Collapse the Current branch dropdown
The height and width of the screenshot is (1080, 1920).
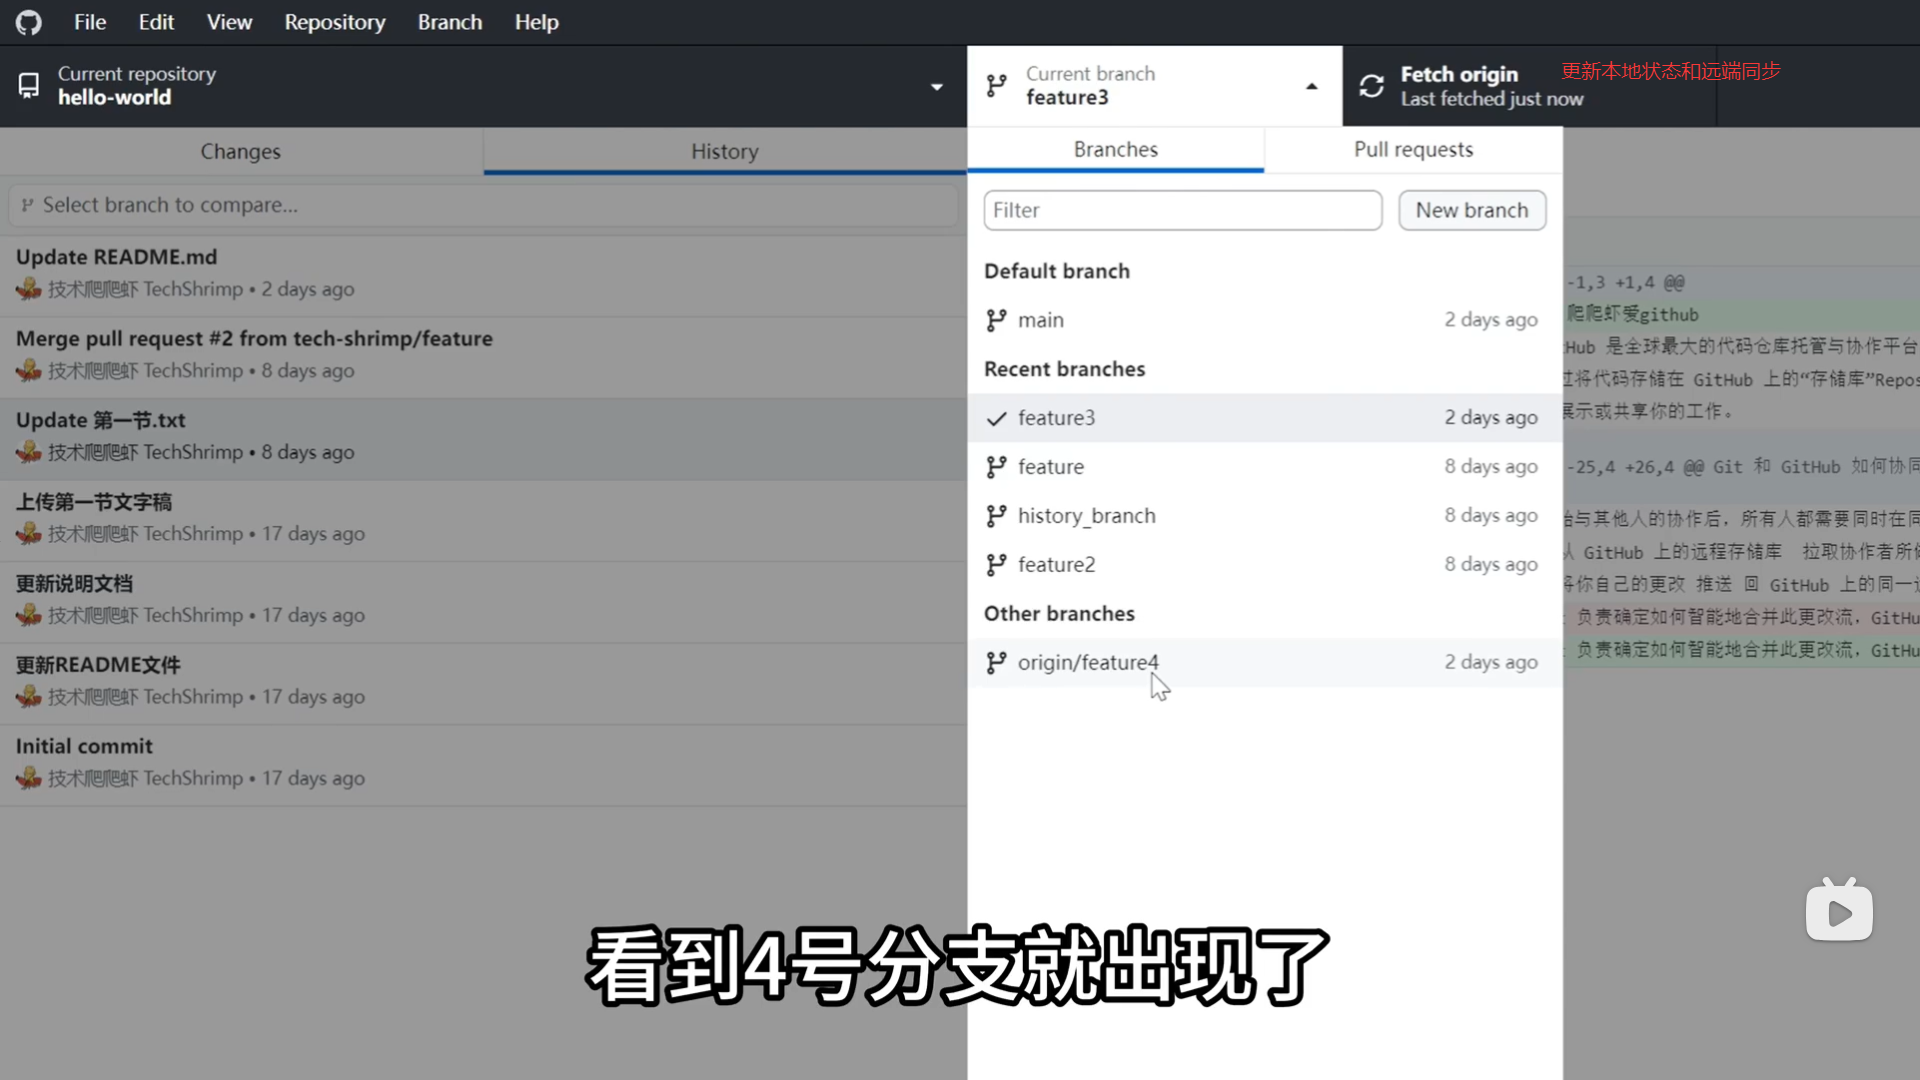click(x=1311, y=87)
